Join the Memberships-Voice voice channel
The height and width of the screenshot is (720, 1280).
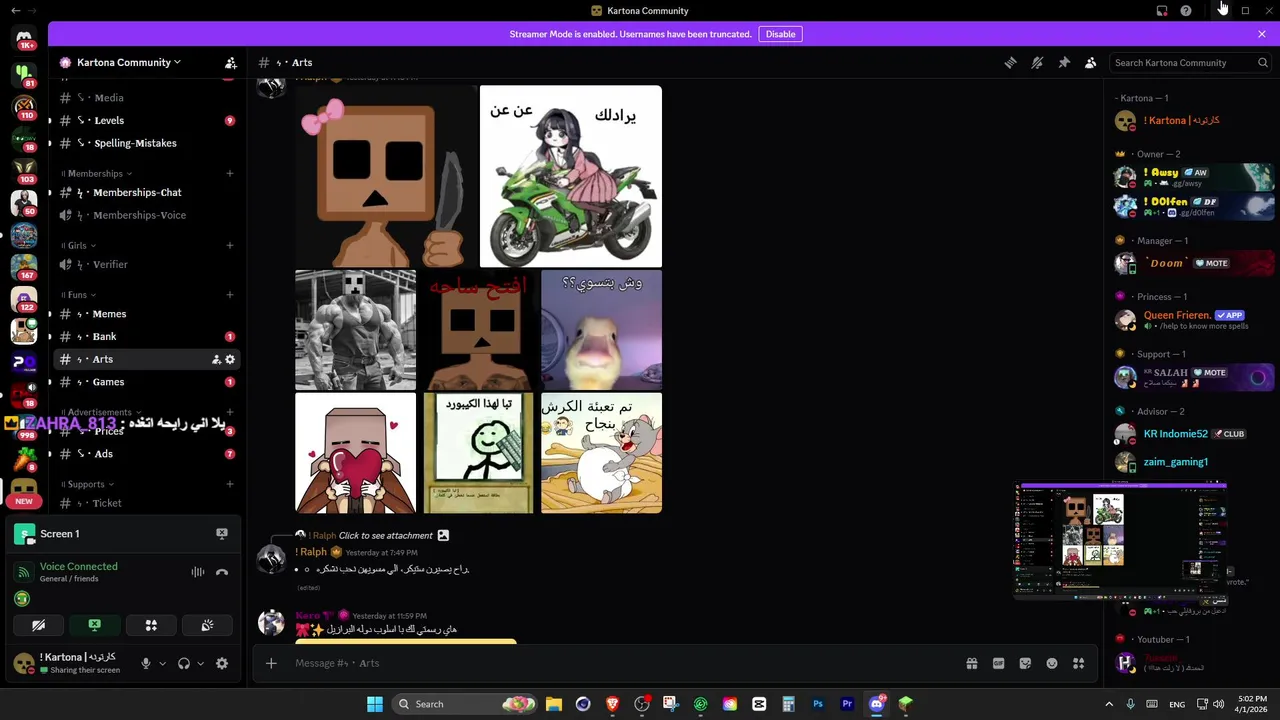tap(145, 215)
